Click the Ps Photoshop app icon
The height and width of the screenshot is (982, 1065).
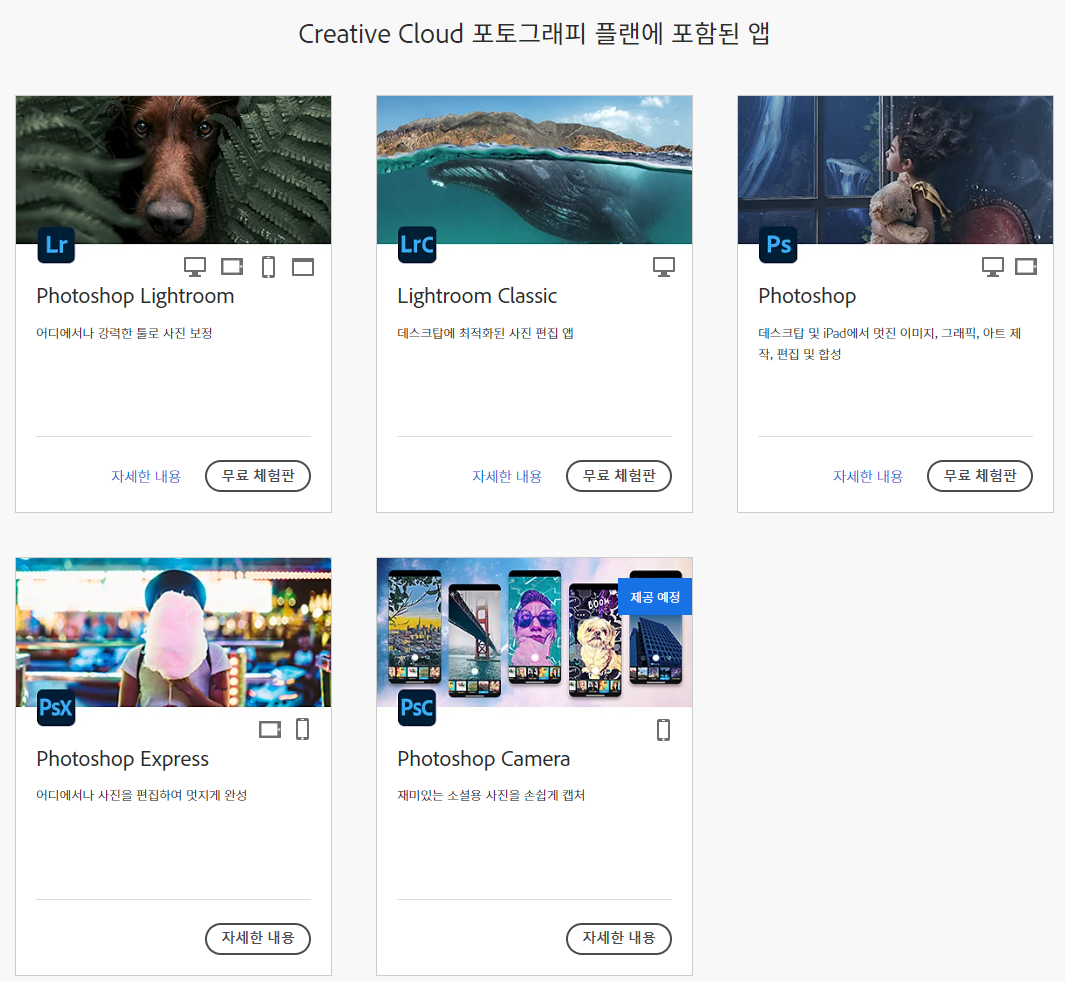coord(778,244)
